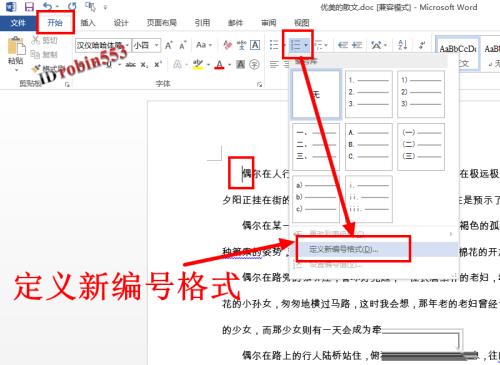Switch to the 页面布局 Page Layout tab

click(162, 23)
